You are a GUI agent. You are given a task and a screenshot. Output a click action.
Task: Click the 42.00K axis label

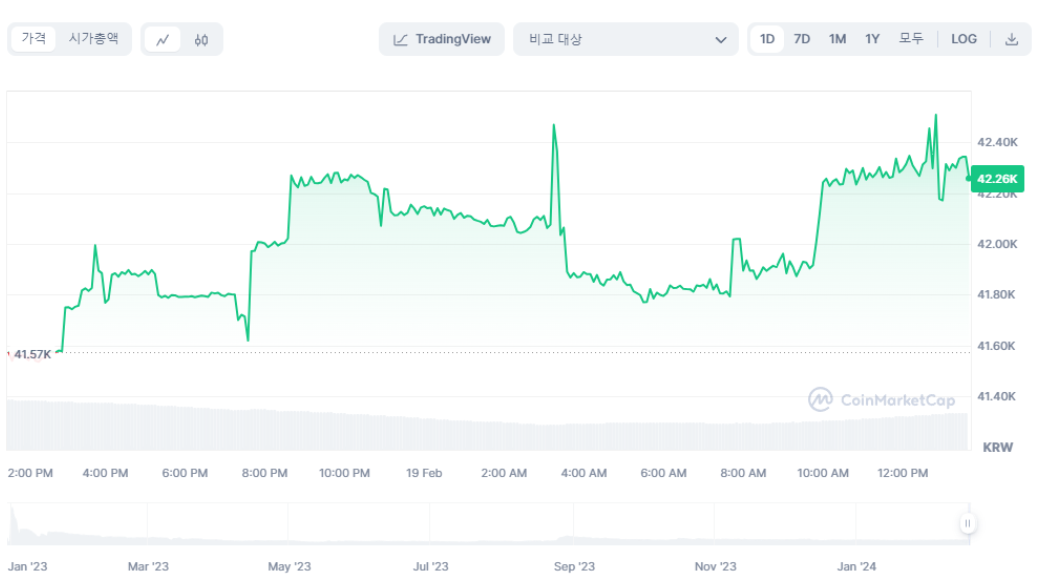997,244
